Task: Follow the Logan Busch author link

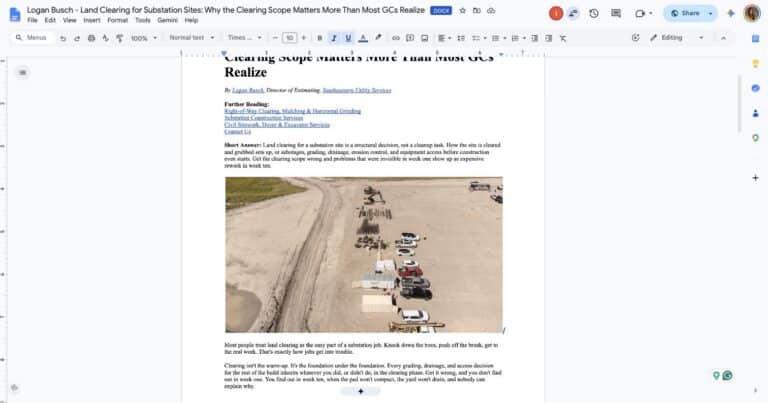Action: [248, 90]
